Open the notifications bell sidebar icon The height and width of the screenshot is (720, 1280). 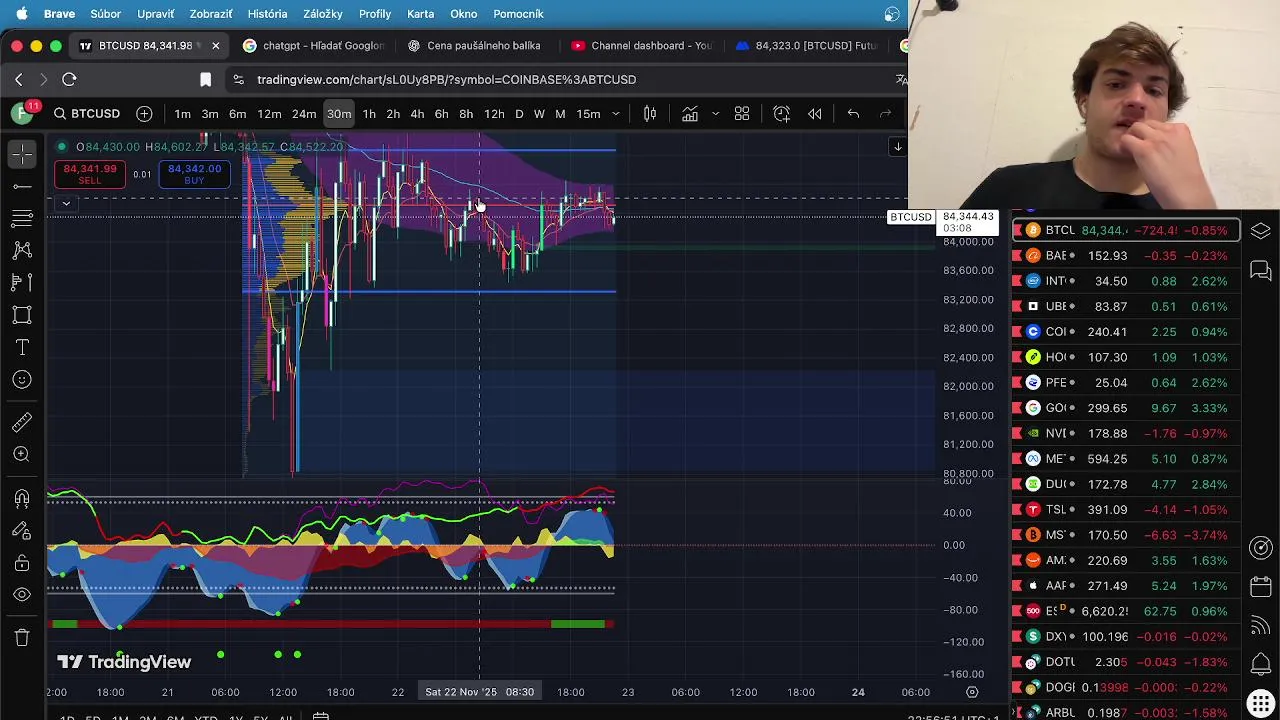pos(1260,664)
